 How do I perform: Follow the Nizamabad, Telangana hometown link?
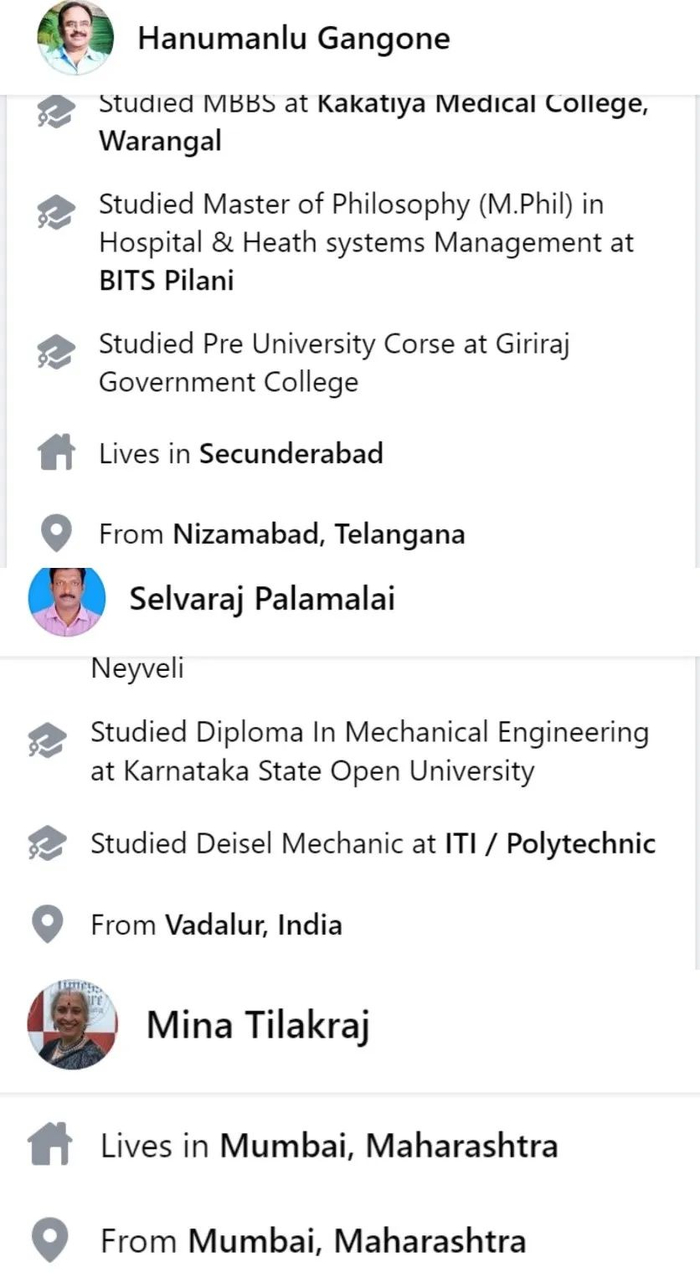pyautogui.click(x=319, y=534)
